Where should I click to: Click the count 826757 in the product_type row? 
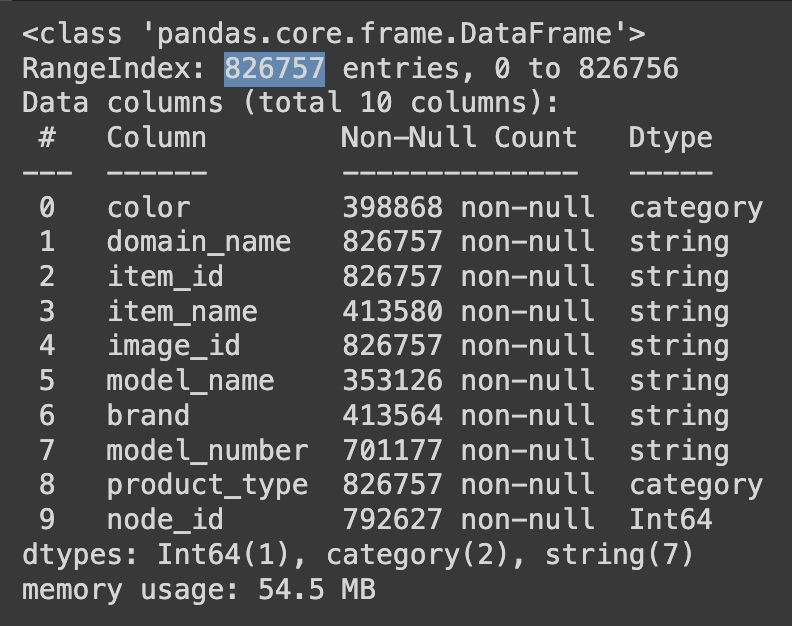(x=392, y=485)
